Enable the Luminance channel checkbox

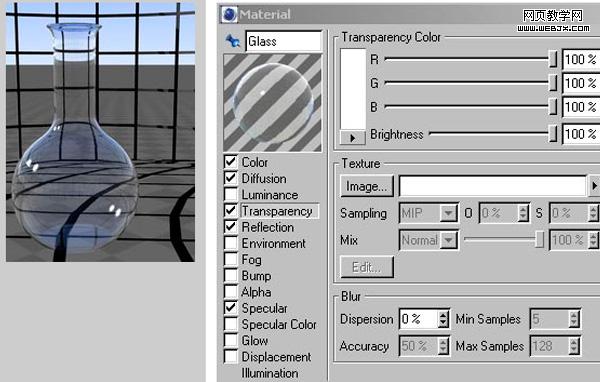[x=230, y=194]
